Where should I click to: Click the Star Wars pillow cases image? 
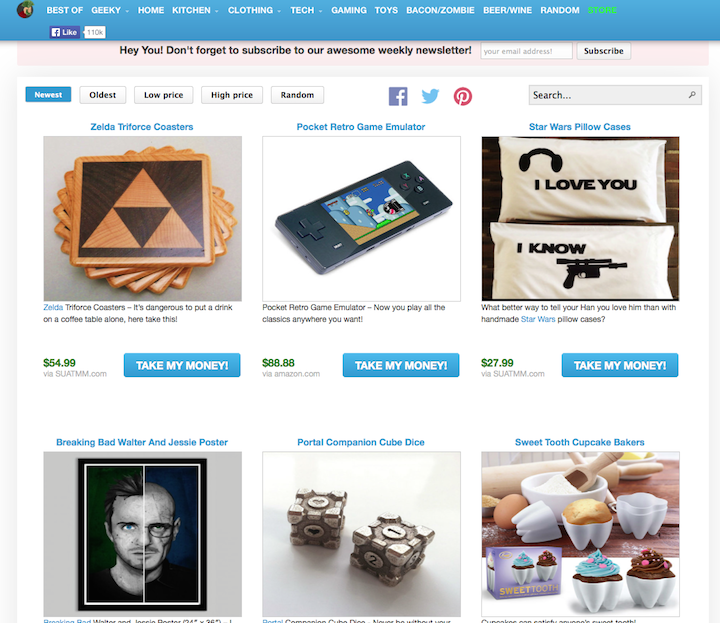(580, 219)
